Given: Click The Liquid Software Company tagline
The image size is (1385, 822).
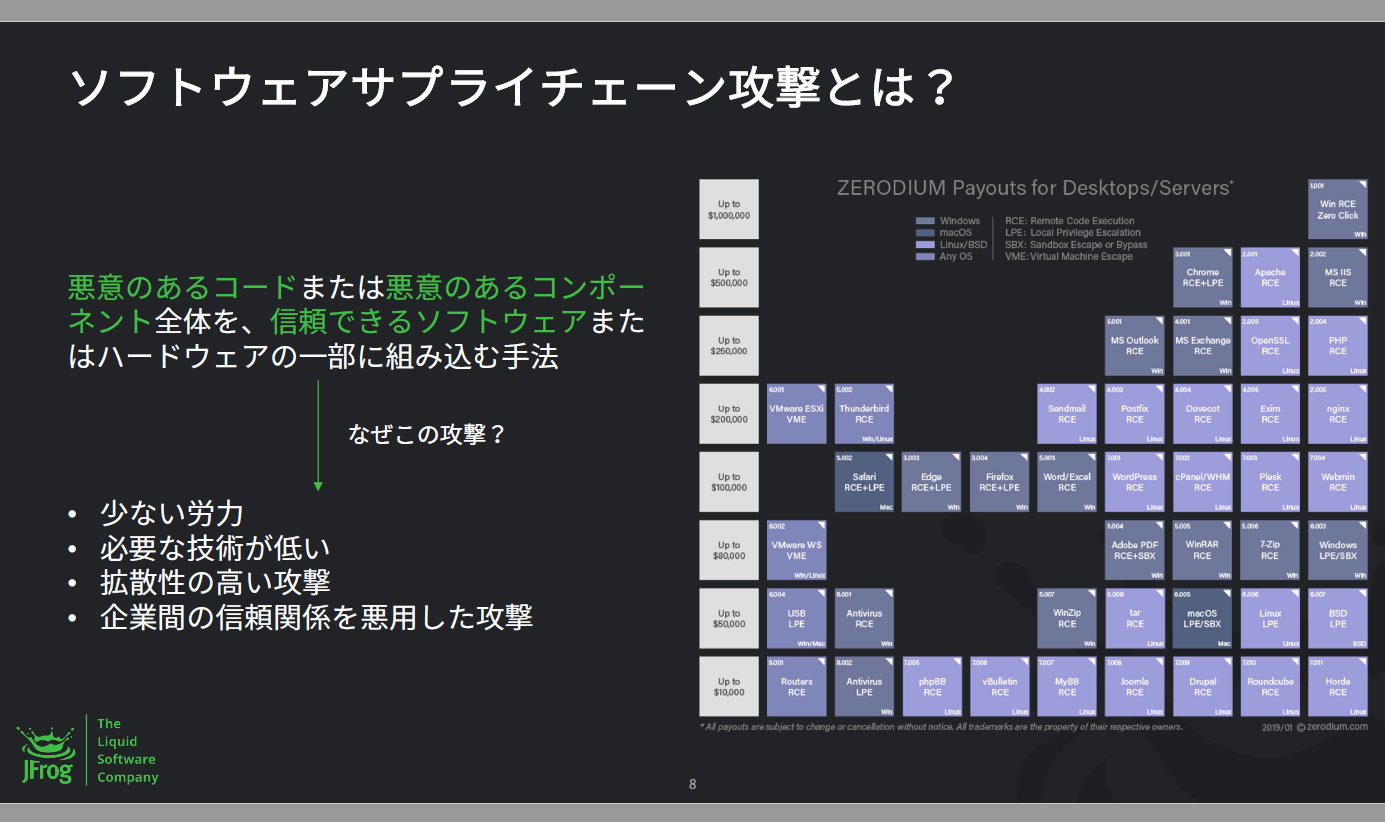Looking at the screenshot, I should (x=127, y=750).
